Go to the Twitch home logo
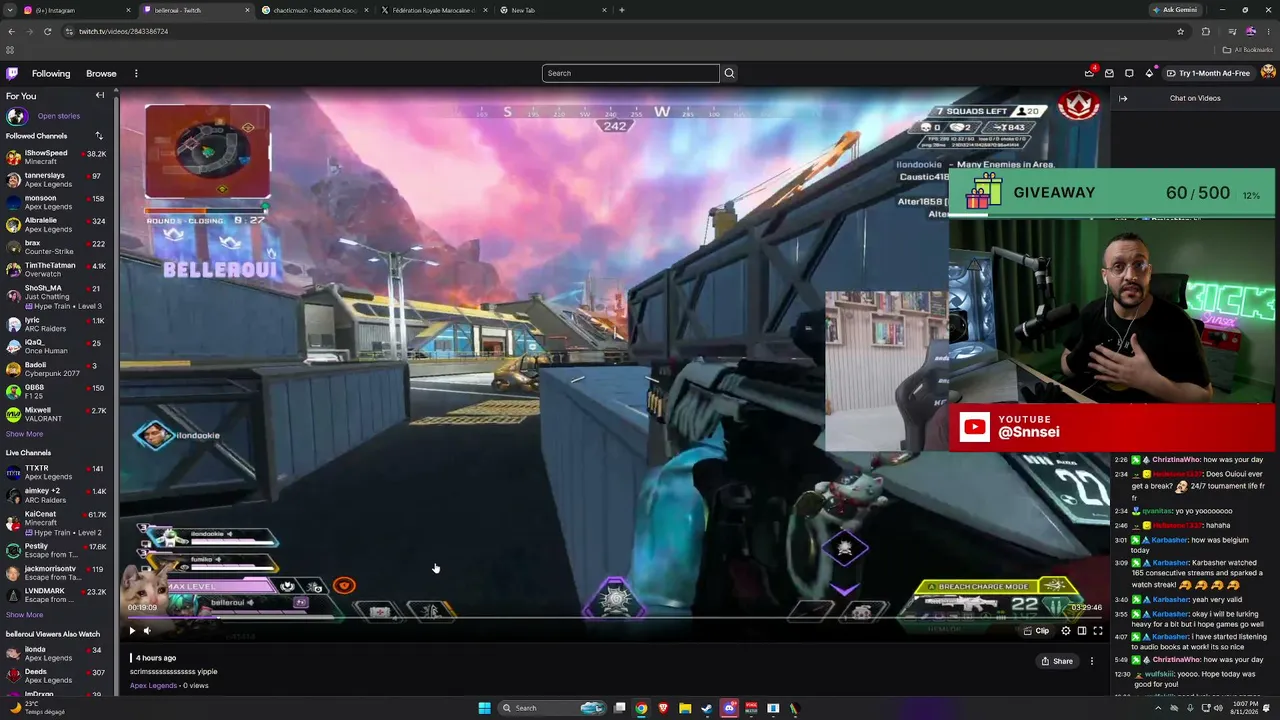The image size is (1280, 720). point(12,73)
